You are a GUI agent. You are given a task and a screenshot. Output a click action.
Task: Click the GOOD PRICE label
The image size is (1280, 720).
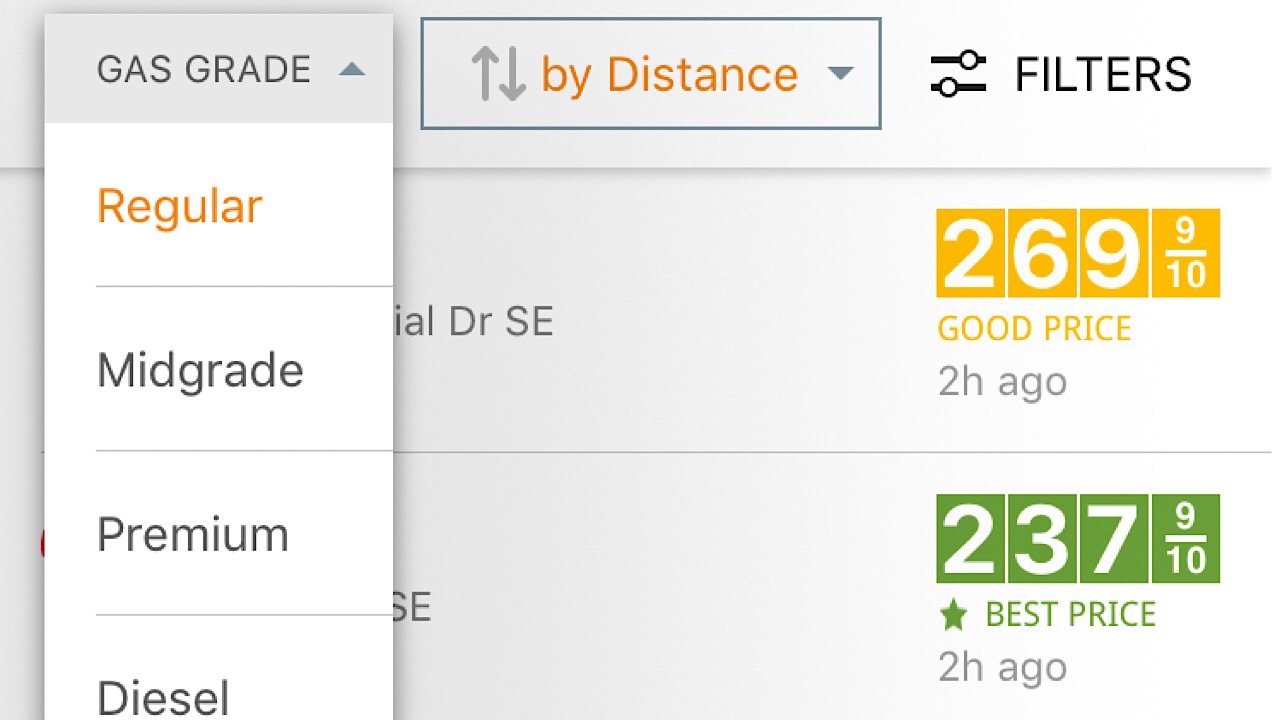(x=1034, y=328)
